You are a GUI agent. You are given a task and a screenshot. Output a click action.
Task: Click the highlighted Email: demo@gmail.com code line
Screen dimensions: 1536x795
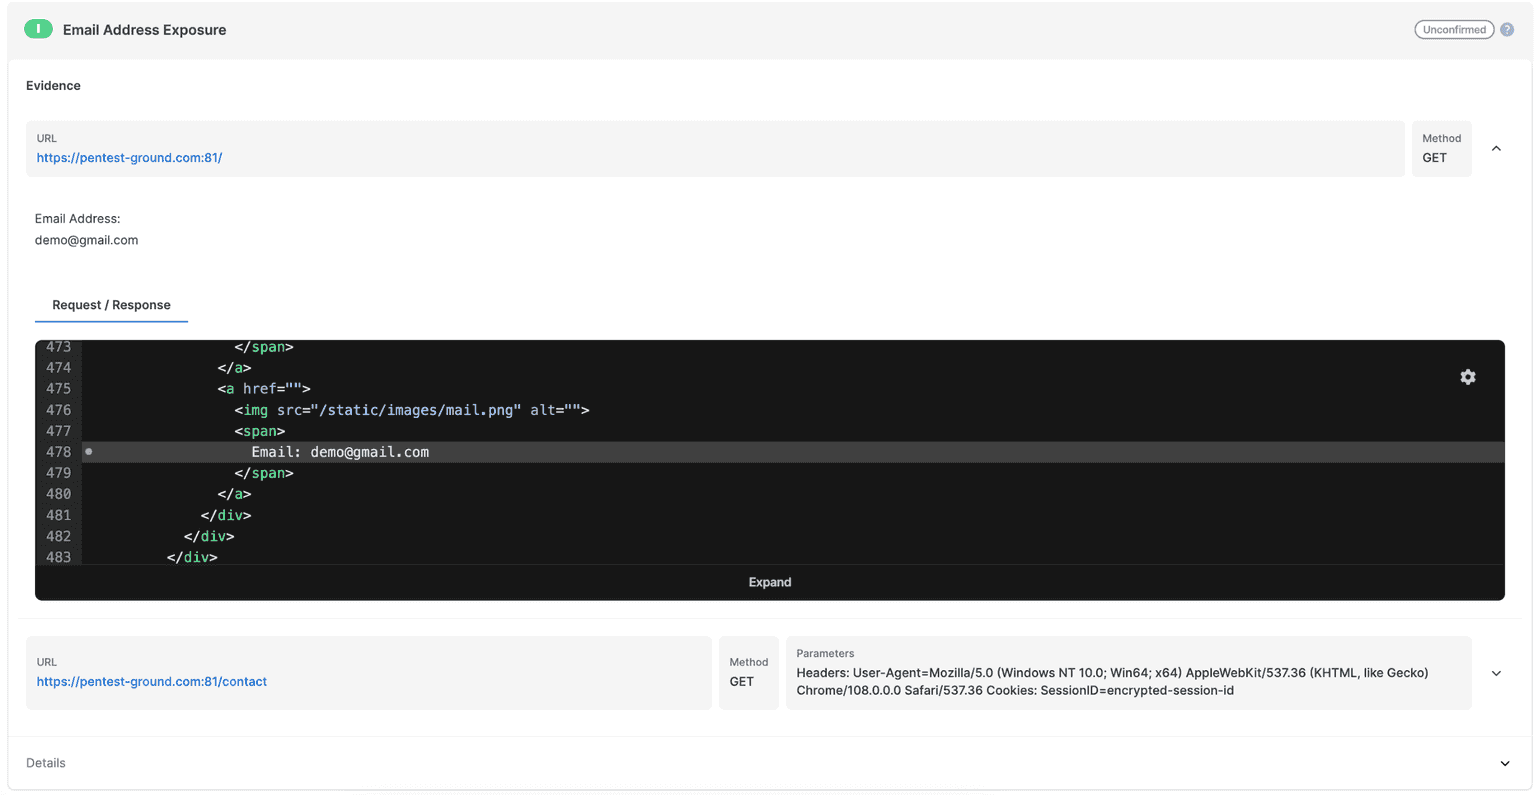tap(340, 452)
